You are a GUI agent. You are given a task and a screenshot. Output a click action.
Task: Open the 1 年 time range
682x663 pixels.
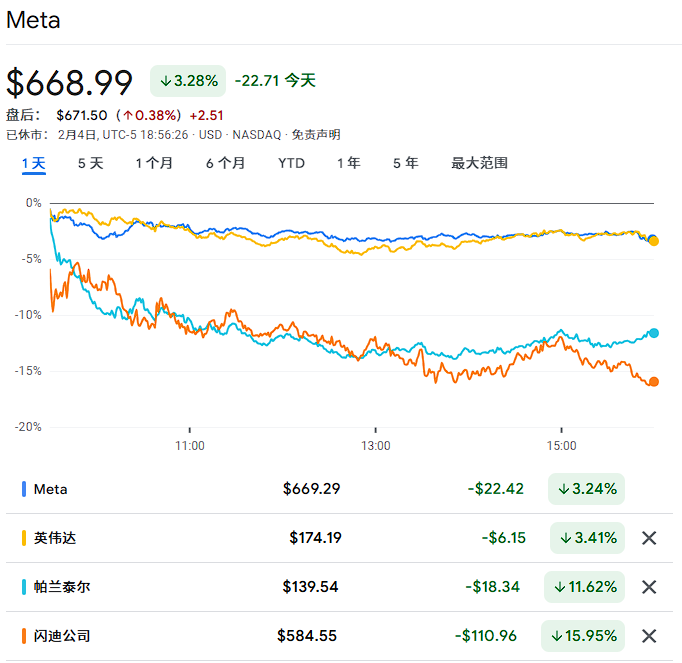pyautogui.click(x=348, y=163)
